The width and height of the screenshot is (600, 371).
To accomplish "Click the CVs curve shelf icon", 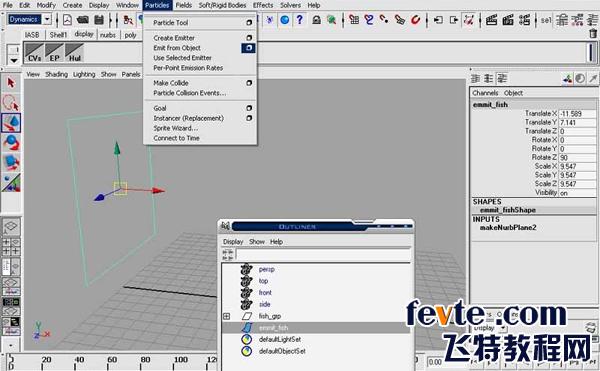I will coord(34,53).
